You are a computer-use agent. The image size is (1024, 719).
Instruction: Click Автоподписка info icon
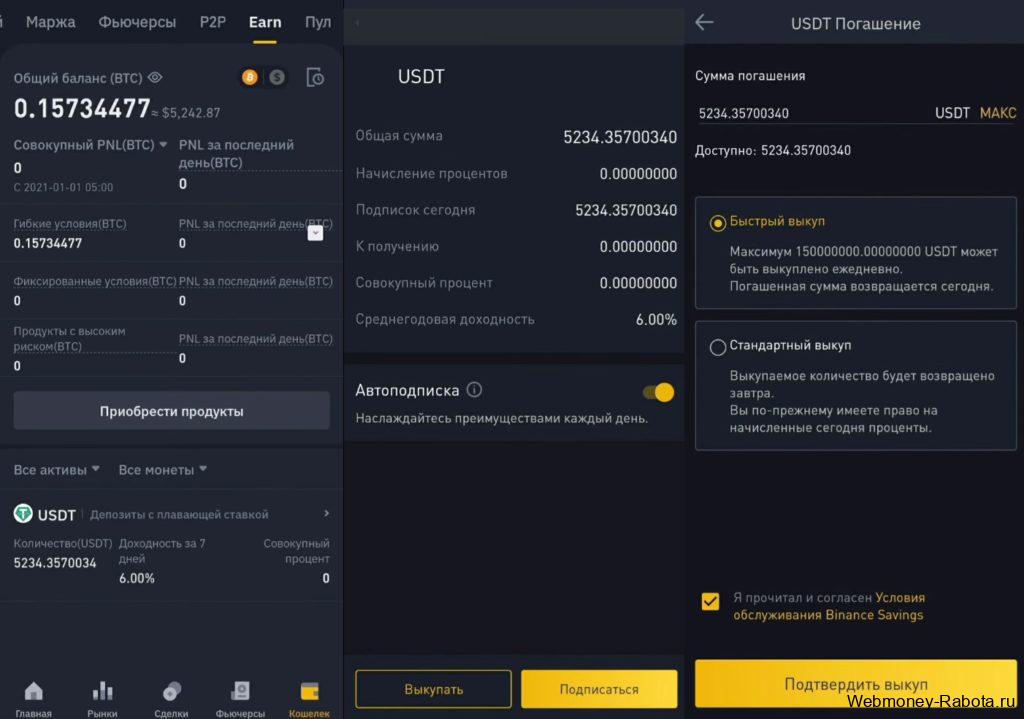(x=475, y=390)
